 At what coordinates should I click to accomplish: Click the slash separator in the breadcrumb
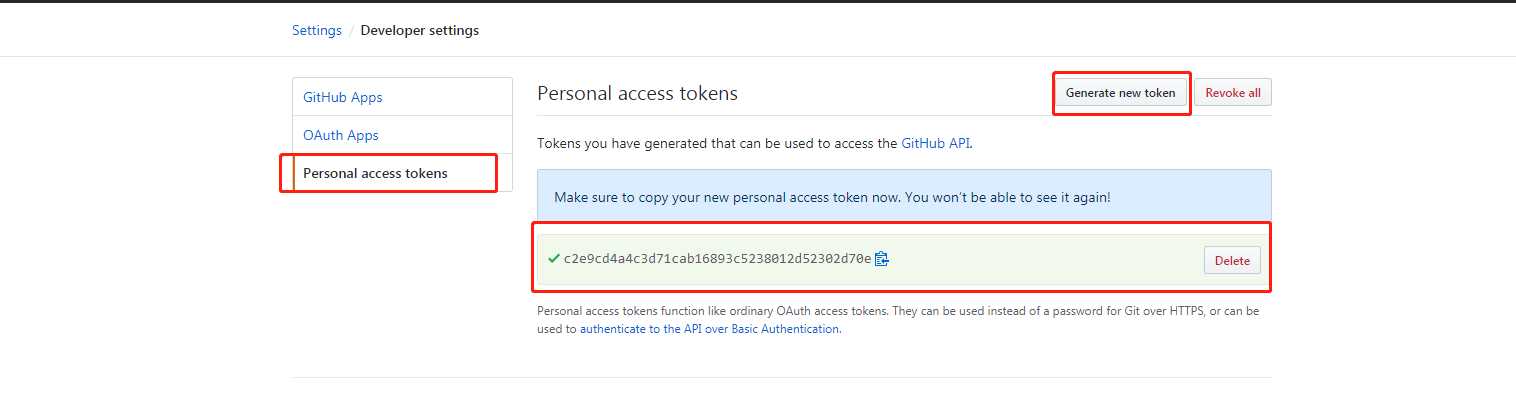tap(351, 30)
